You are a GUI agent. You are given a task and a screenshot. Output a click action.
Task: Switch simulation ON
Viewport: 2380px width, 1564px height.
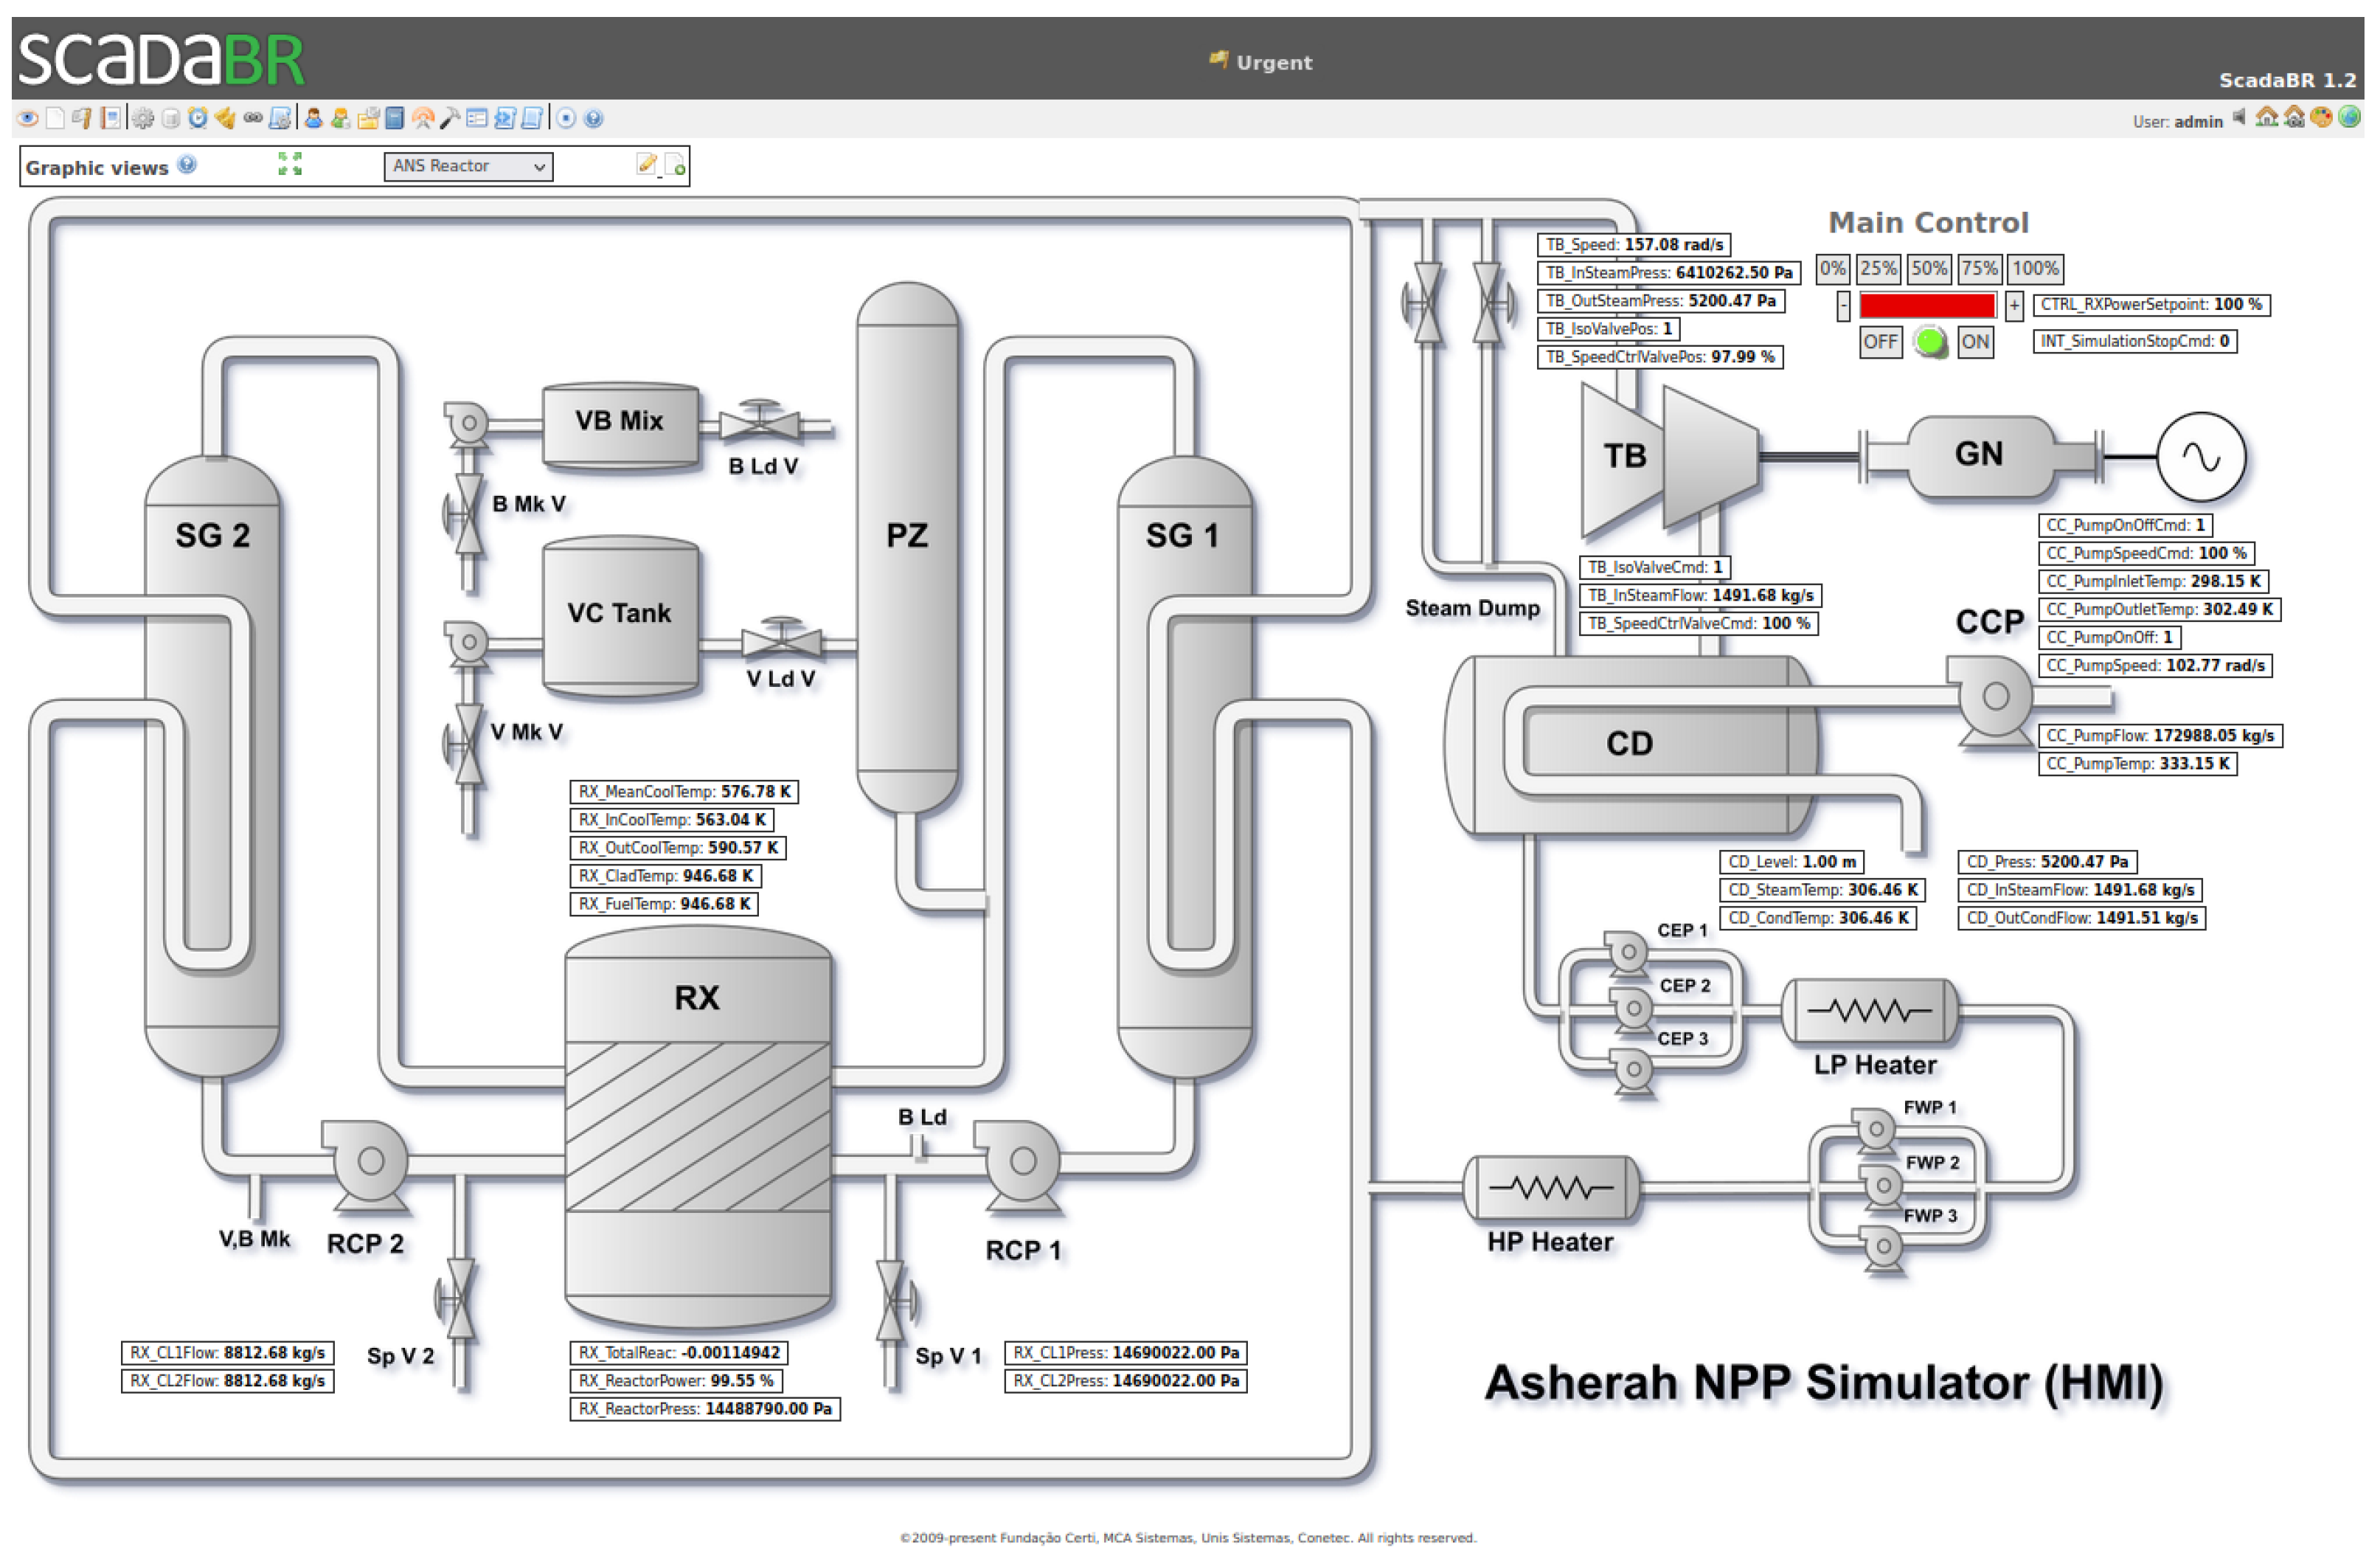pos(1975,342)
